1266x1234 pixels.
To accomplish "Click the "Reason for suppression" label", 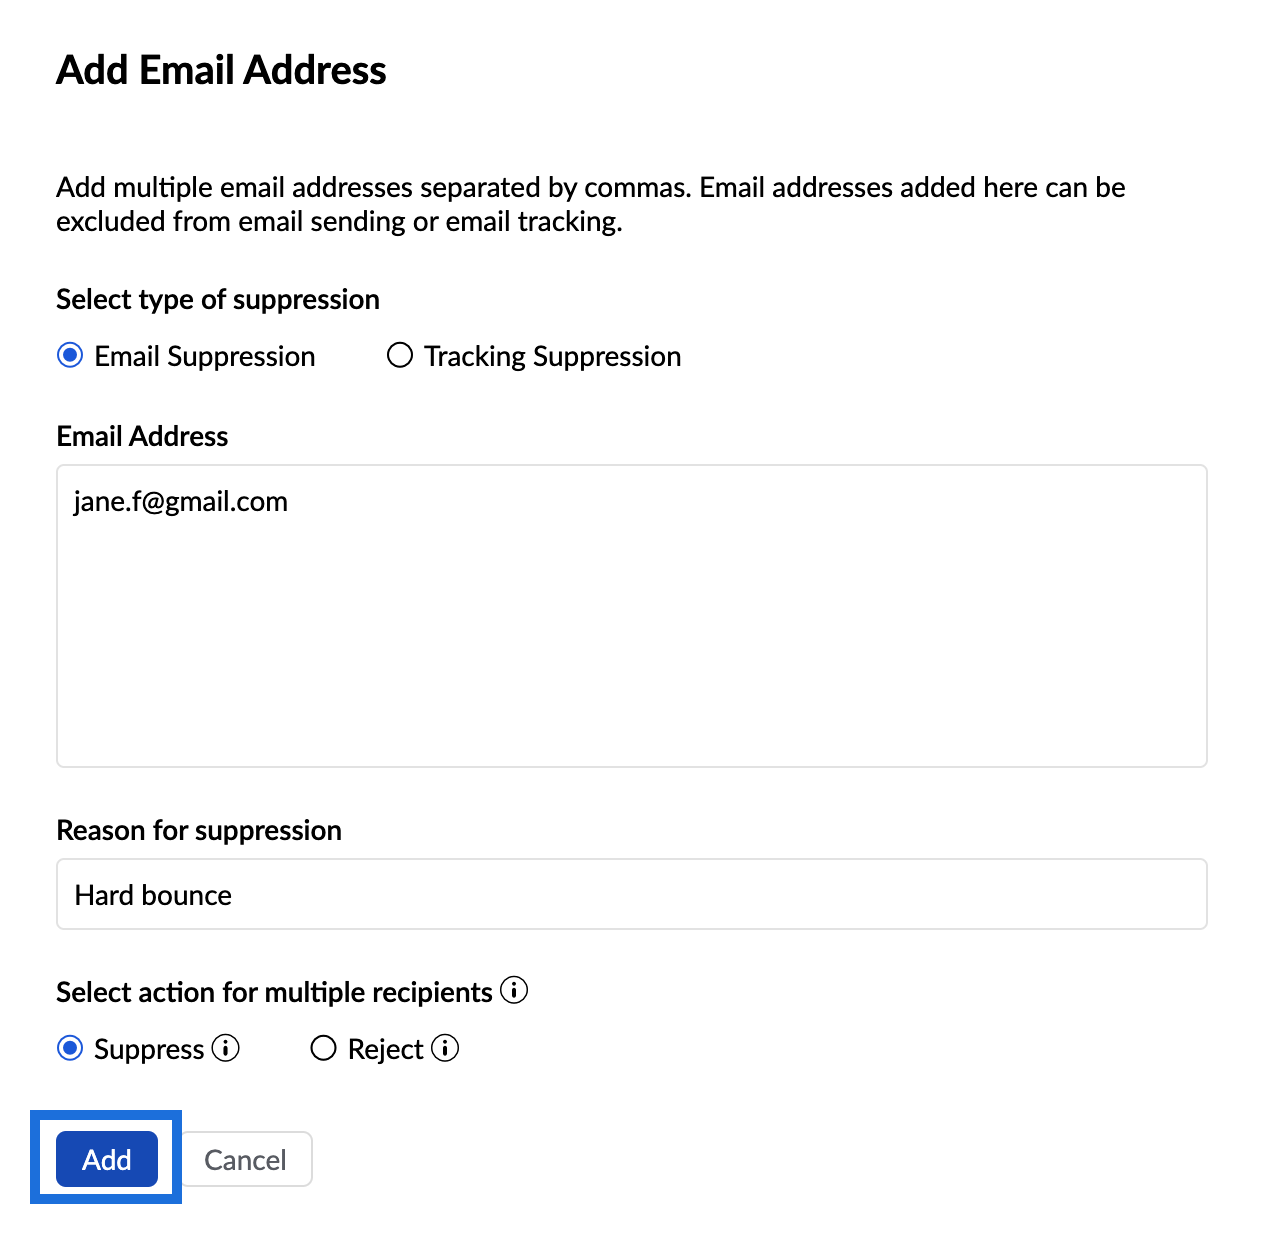I will (199, 830).
